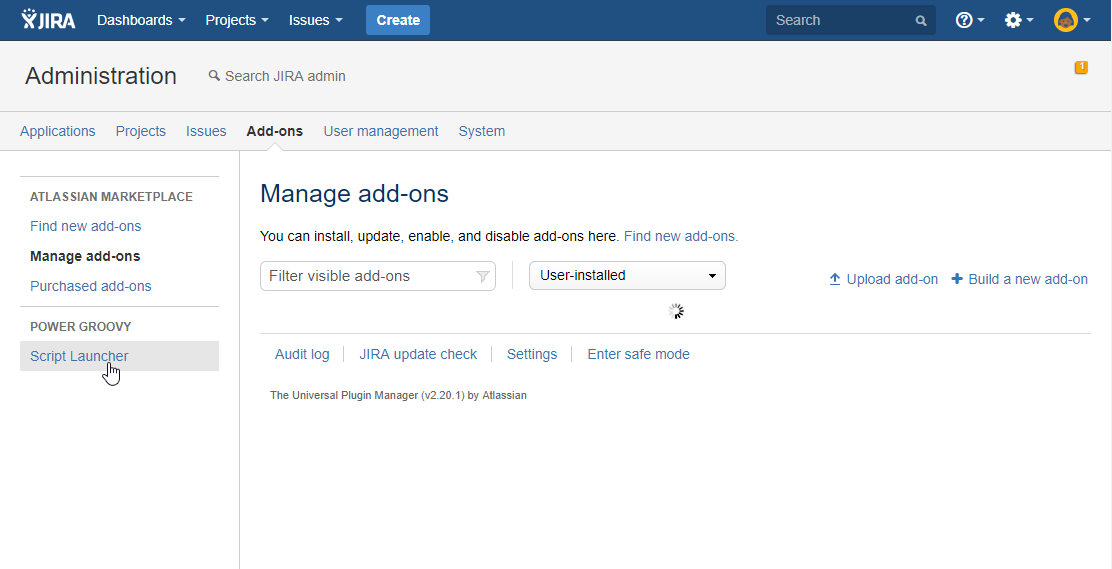1112x569 pixels.
Task: Click the Filter visible add-ons field
Action: [378, 276]
